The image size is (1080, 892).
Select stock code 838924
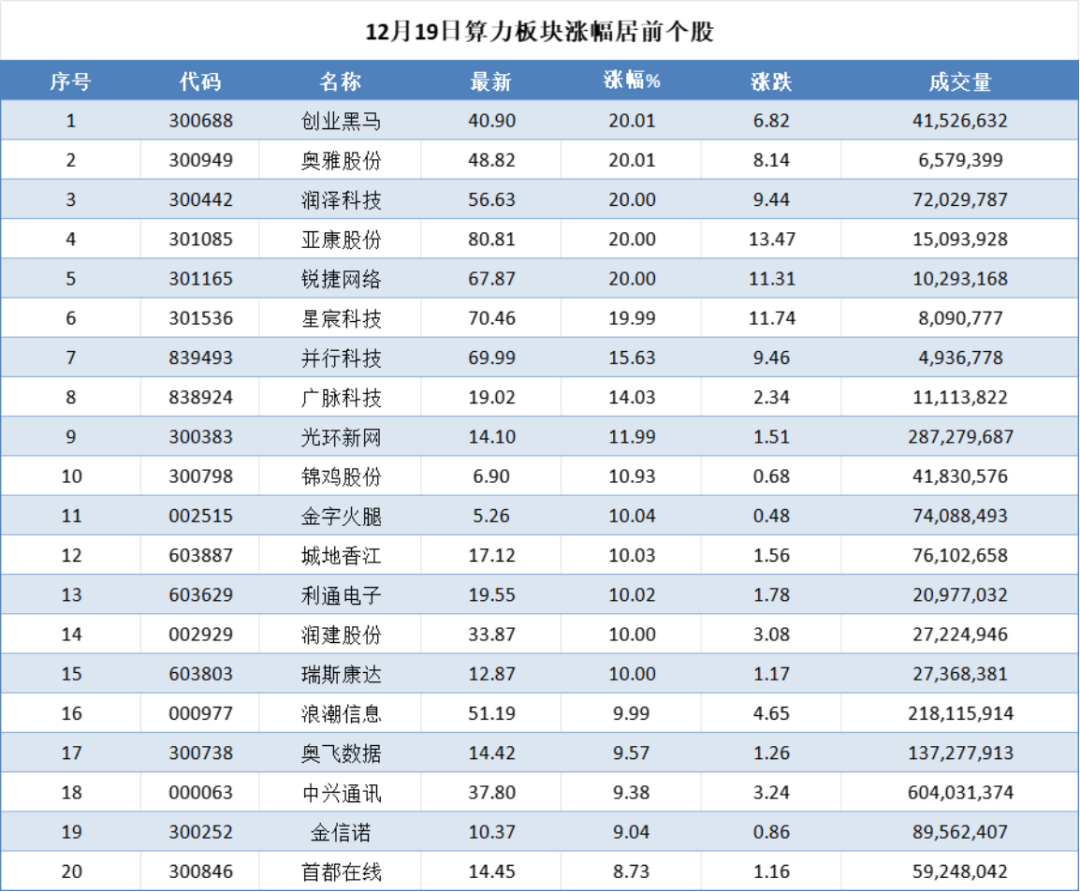(x=200, y=397)
